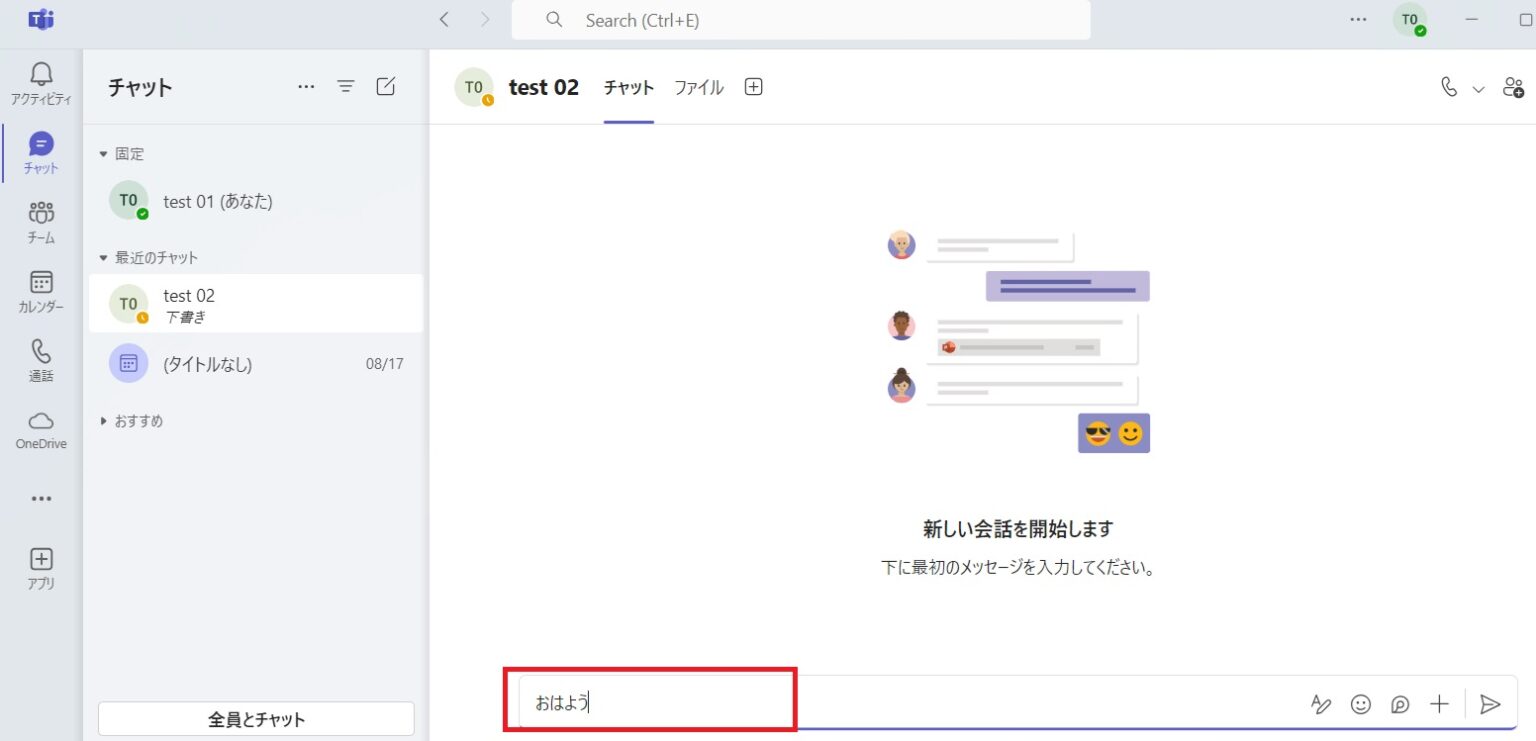Open OneDrive from the left rail
Image resolution: width=1536 pixels, height=741 pixels.
(x=40, y=425)
